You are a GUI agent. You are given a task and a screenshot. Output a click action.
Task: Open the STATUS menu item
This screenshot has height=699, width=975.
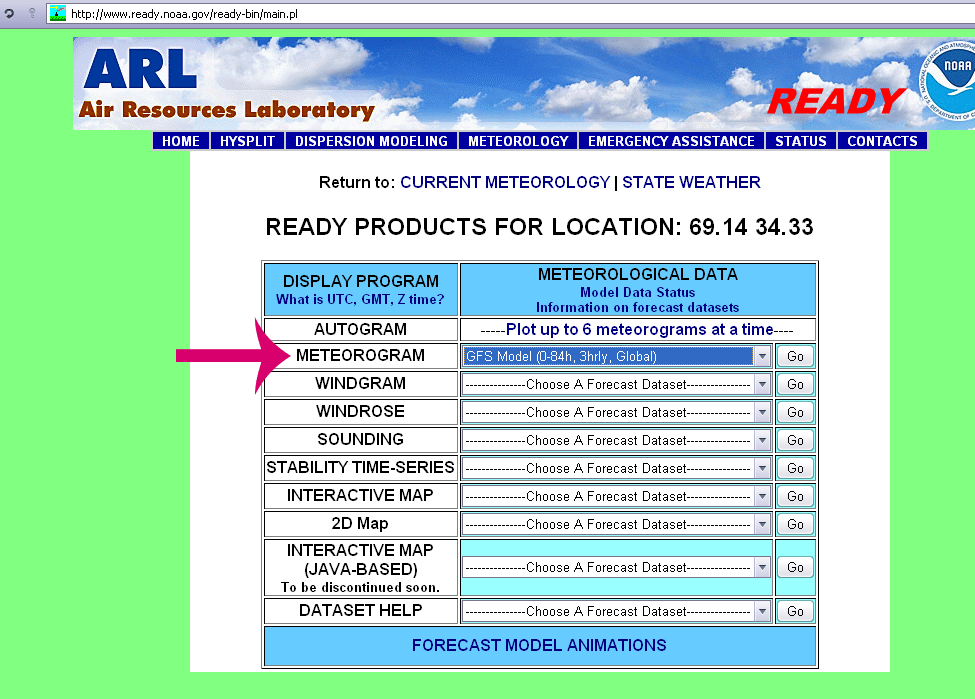[800, 141]
